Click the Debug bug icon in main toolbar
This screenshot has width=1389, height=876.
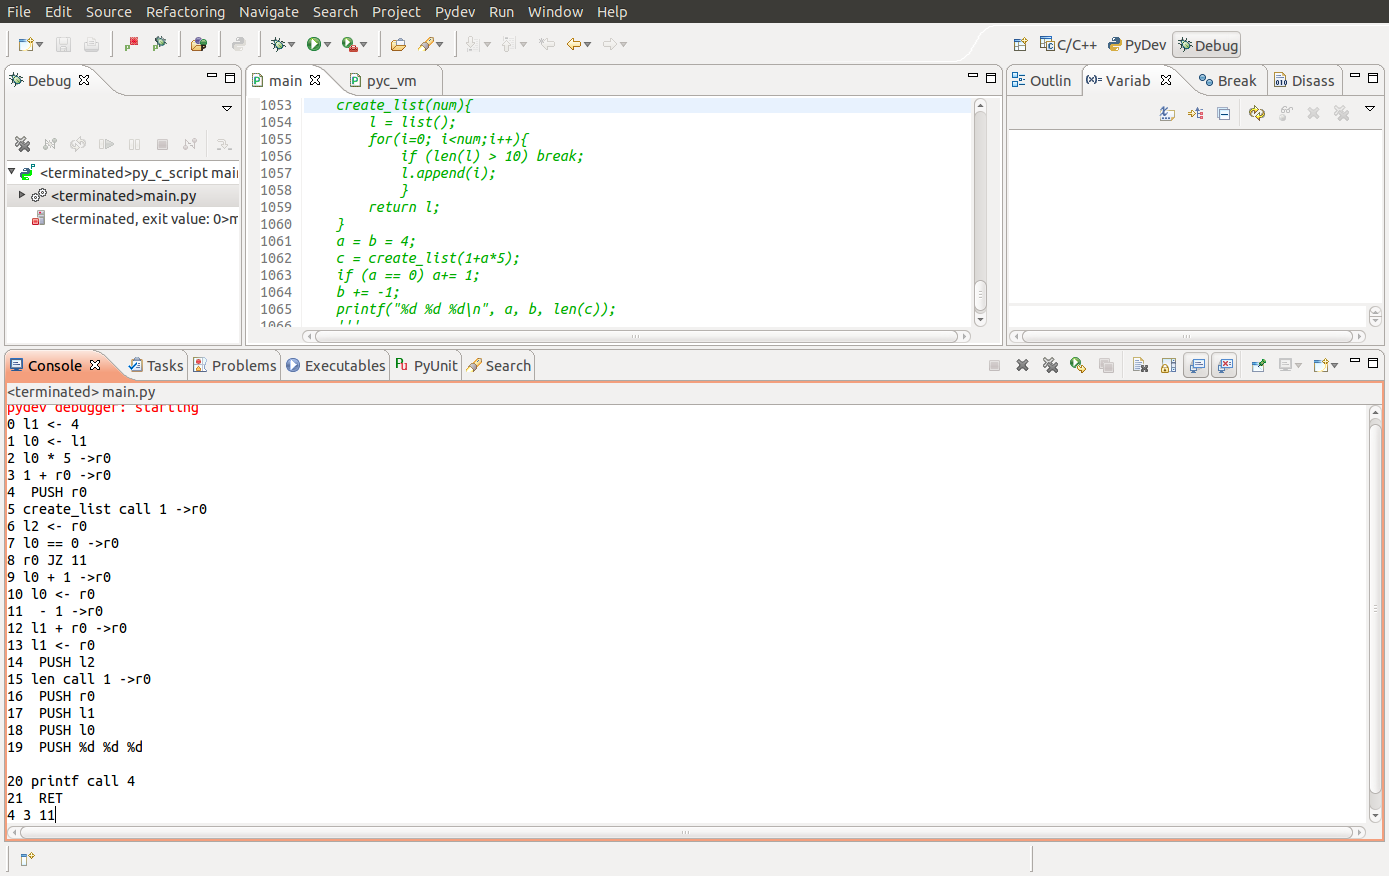pos(278,44)
